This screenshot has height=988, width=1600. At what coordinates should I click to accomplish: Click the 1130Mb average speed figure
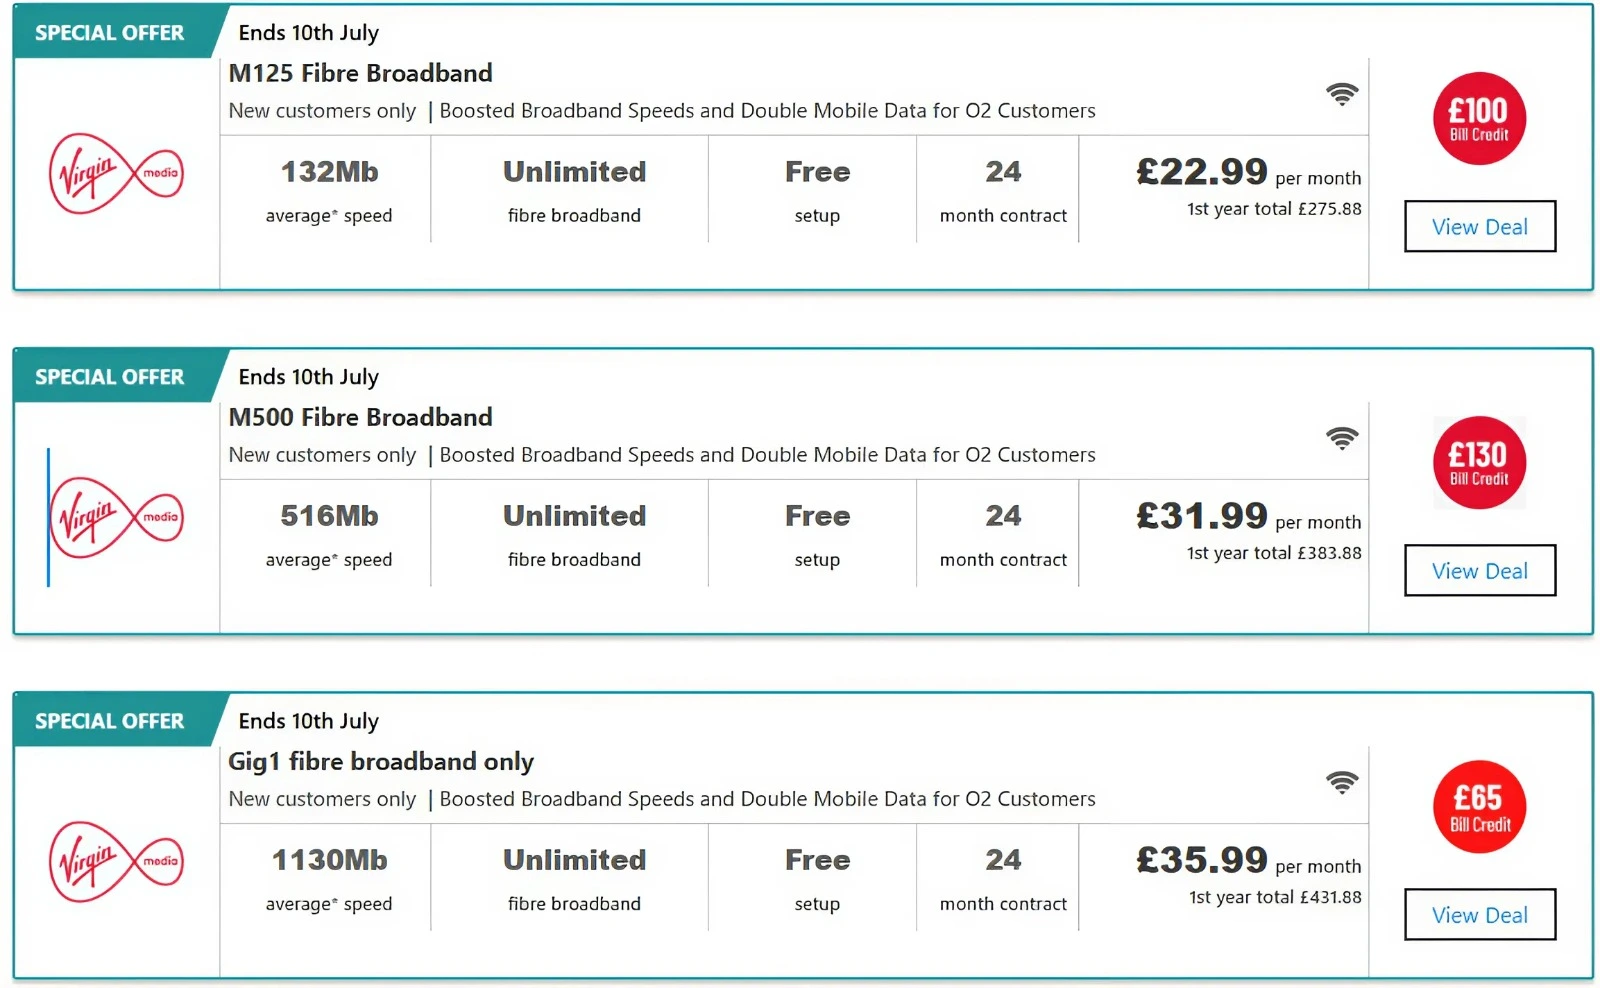tap(329, 860)
